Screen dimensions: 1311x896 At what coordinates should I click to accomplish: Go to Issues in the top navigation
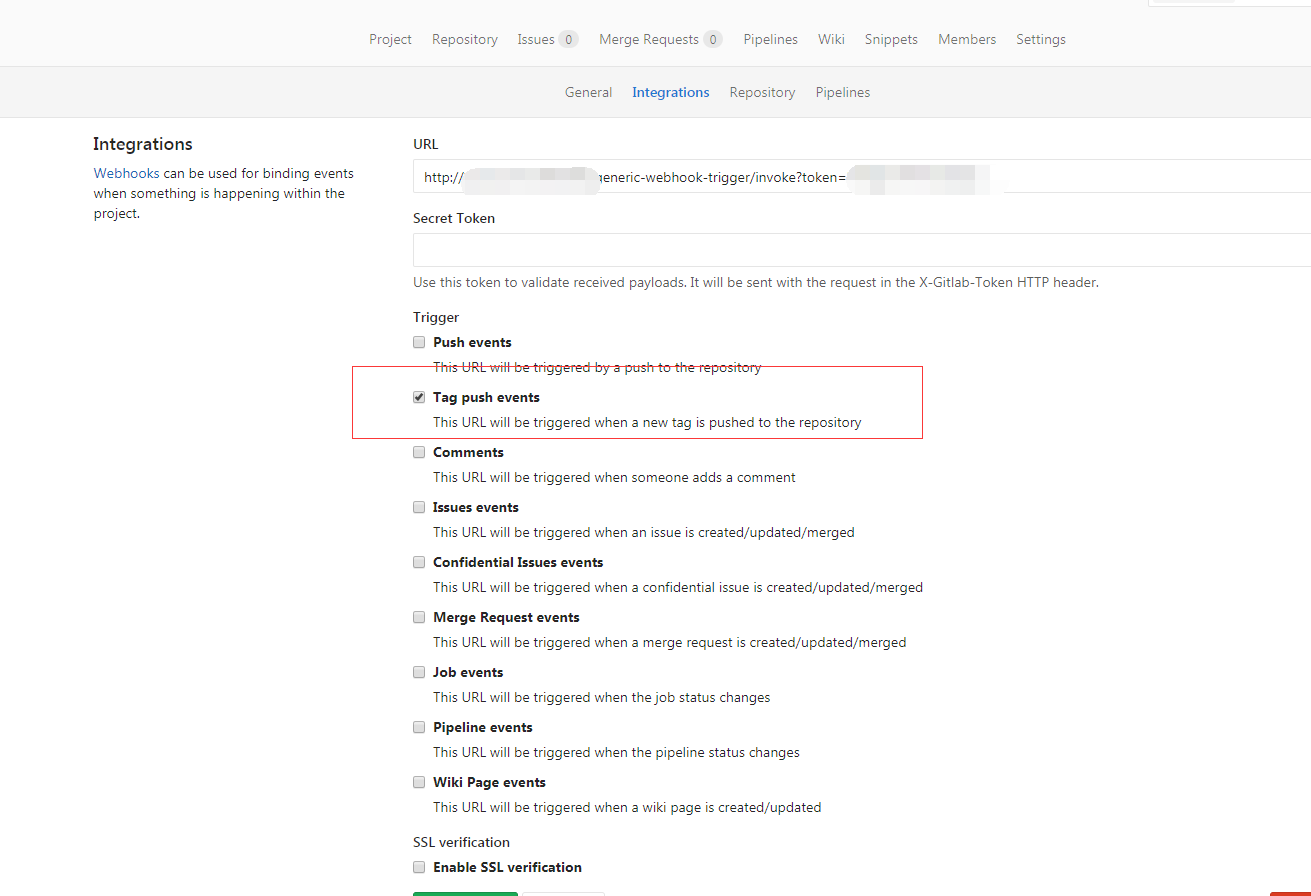pyautogui.click(x=536, y=39)
